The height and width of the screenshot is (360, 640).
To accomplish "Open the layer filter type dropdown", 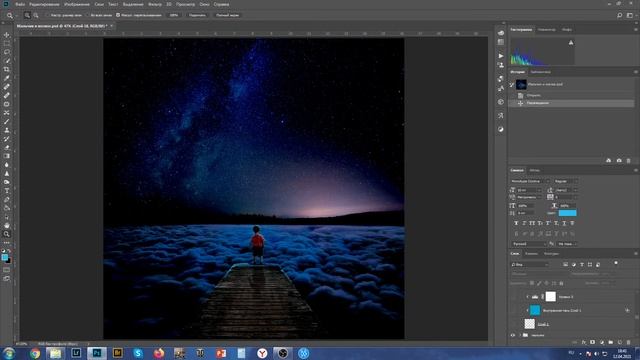I will pyautogui.click(x=530, y=264).
